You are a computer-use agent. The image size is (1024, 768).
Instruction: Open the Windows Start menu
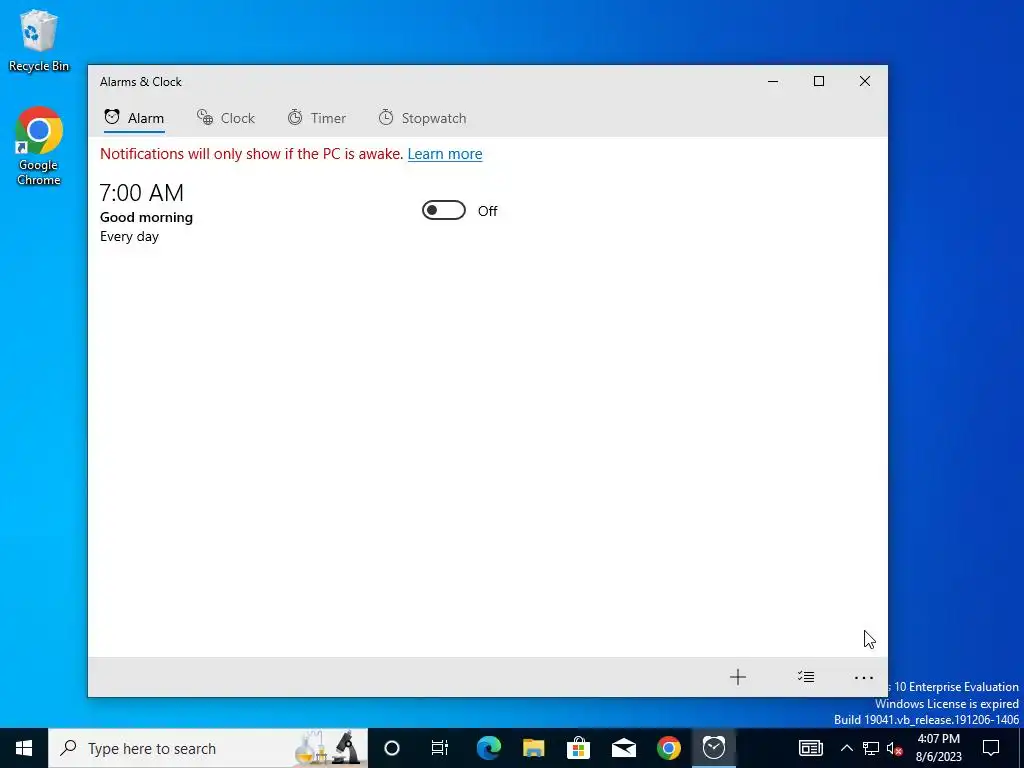tap(24, 748)
